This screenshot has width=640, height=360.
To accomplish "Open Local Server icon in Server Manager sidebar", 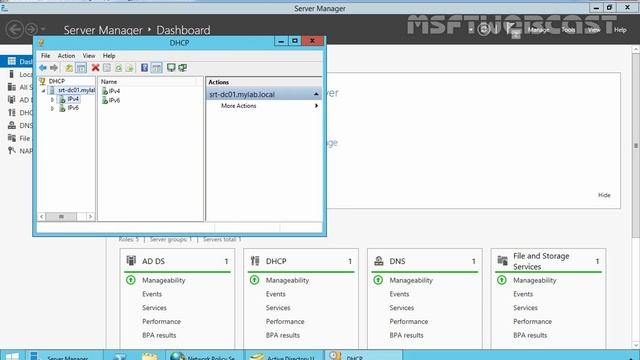I will click(x=12, y=74).
